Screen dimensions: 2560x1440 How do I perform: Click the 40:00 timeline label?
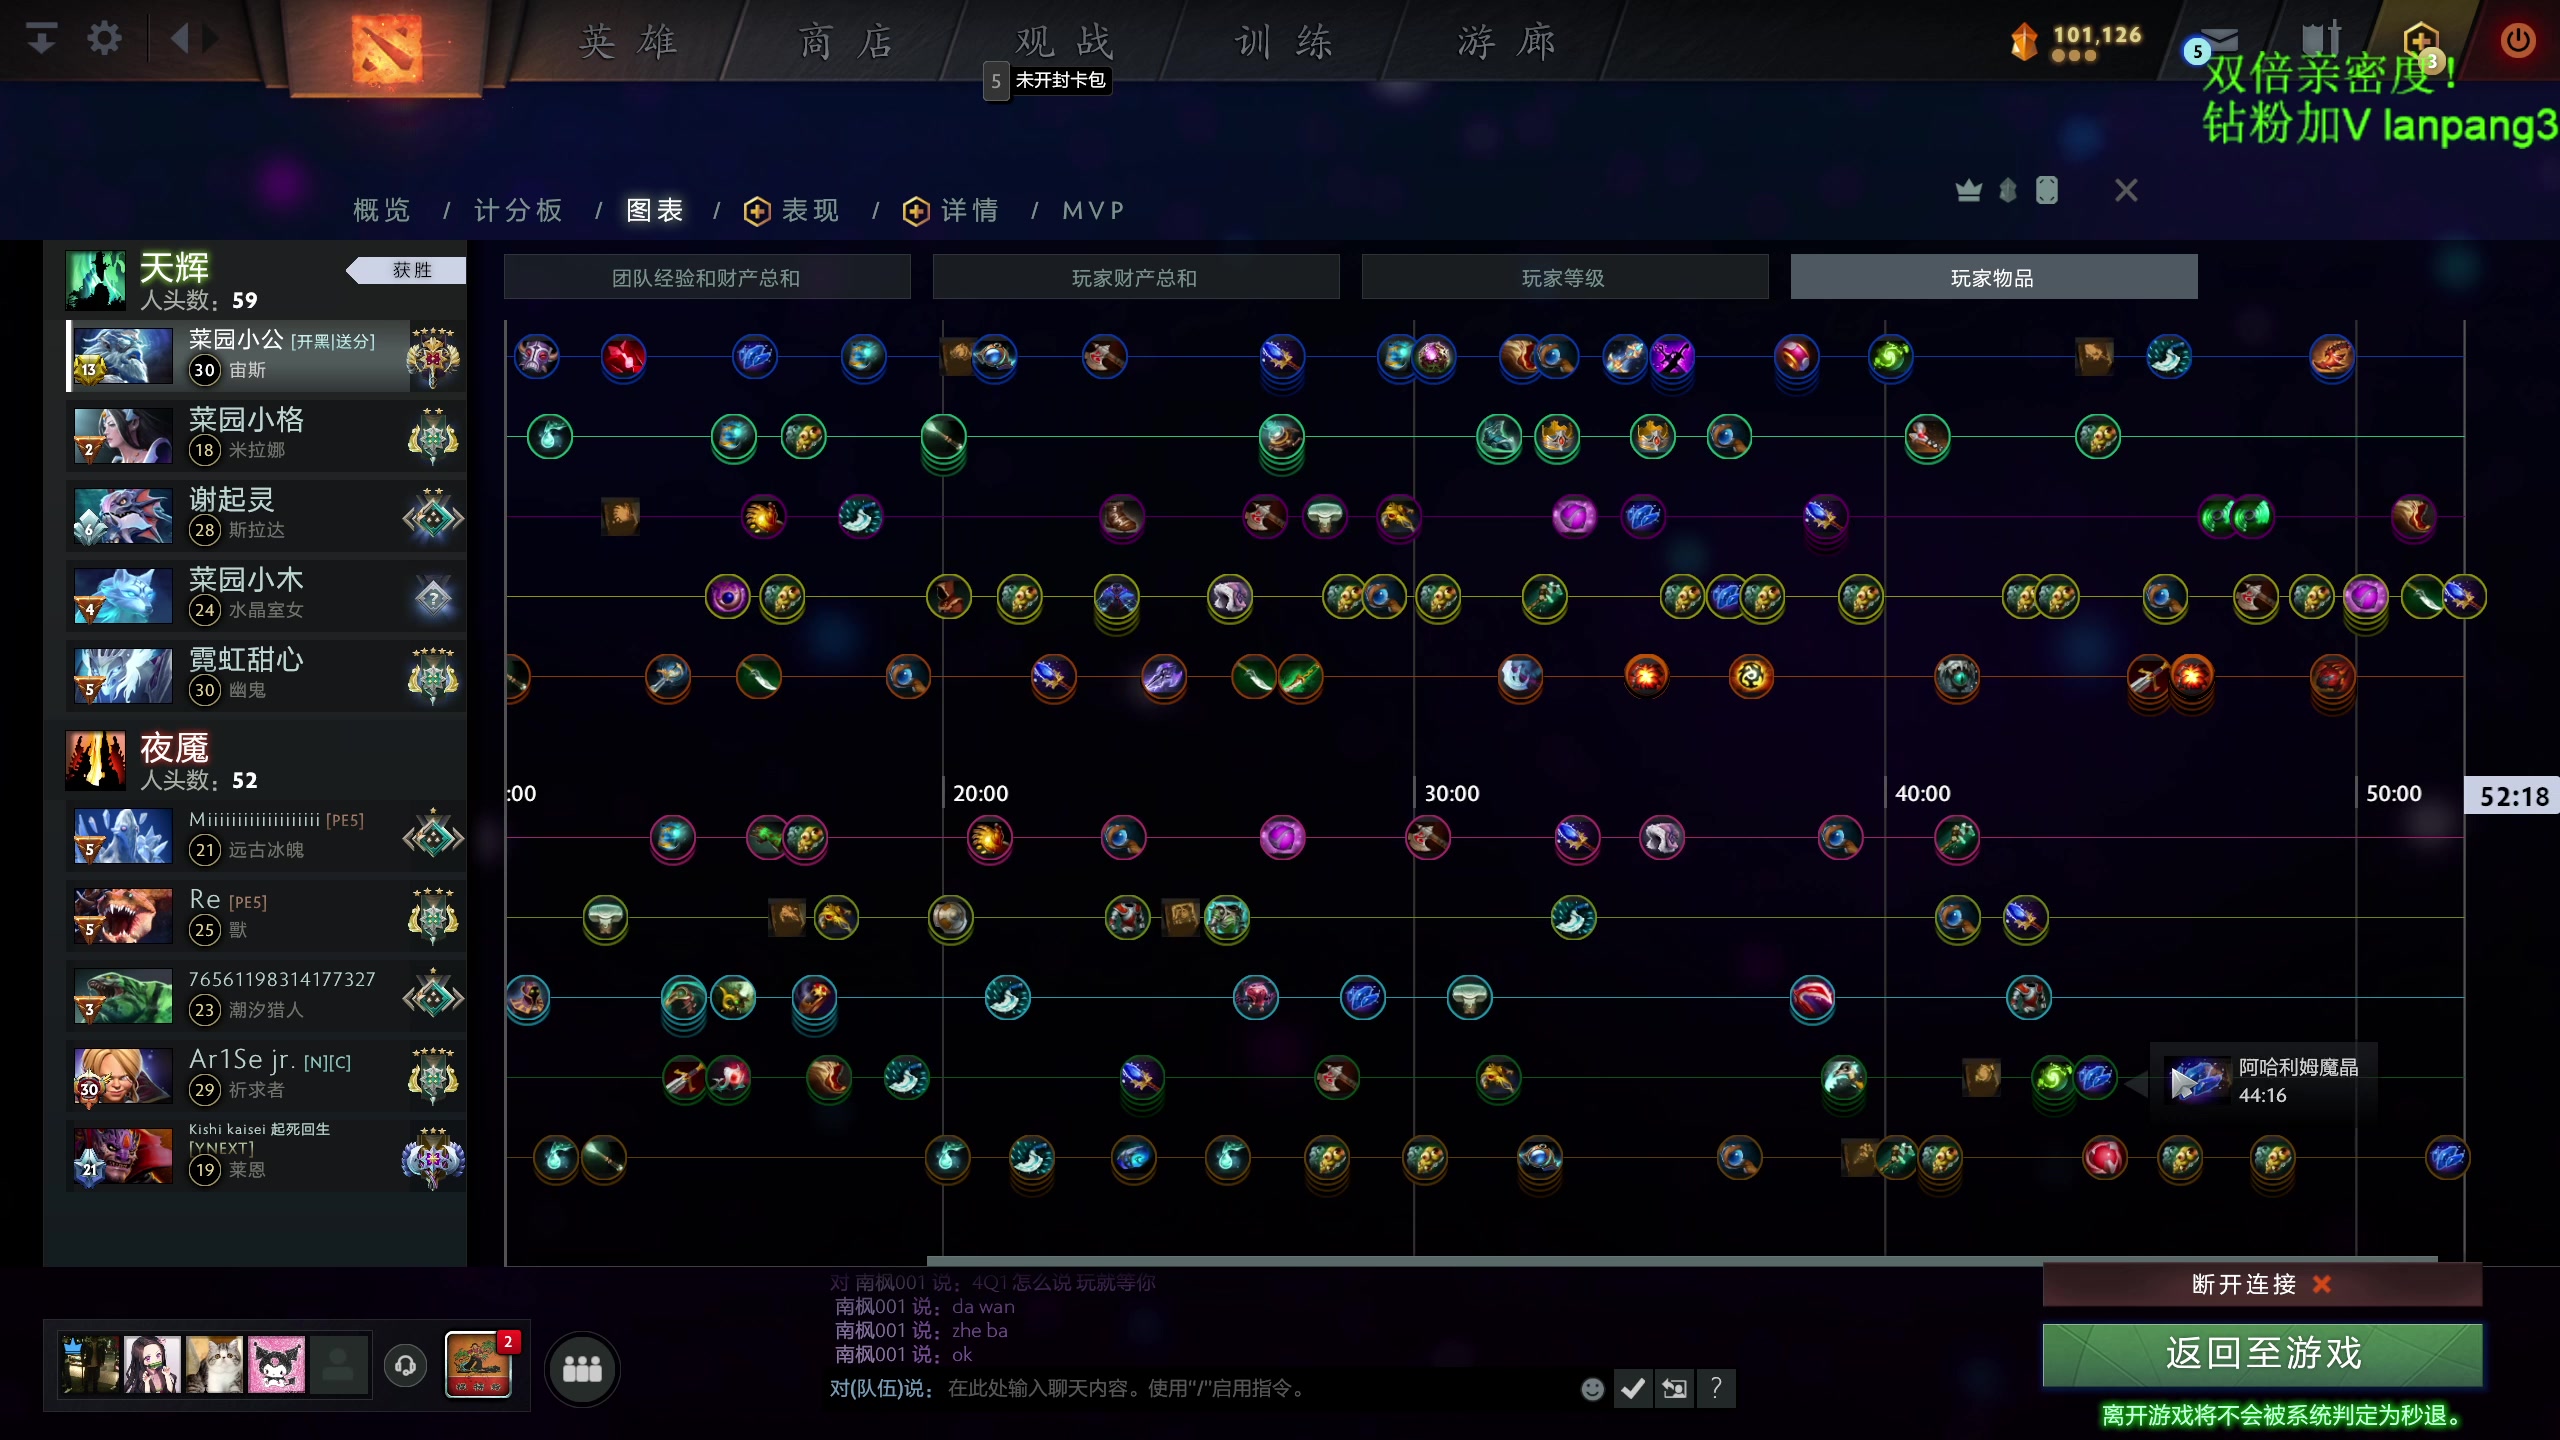click(x=1922, y=793)
